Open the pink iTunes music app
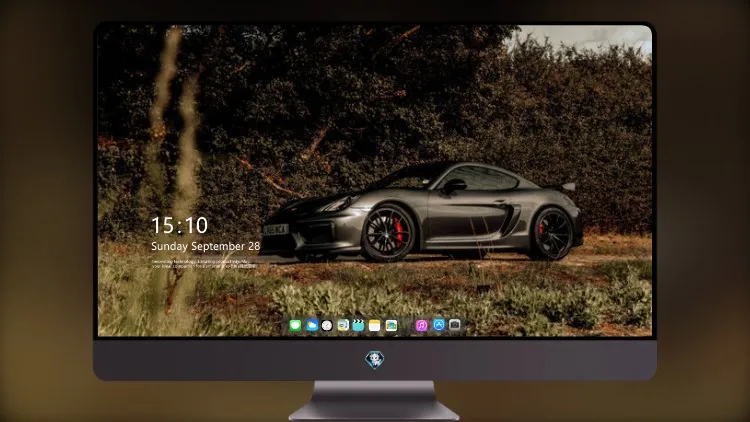This screenshot has height=422, width=750. 421,326
